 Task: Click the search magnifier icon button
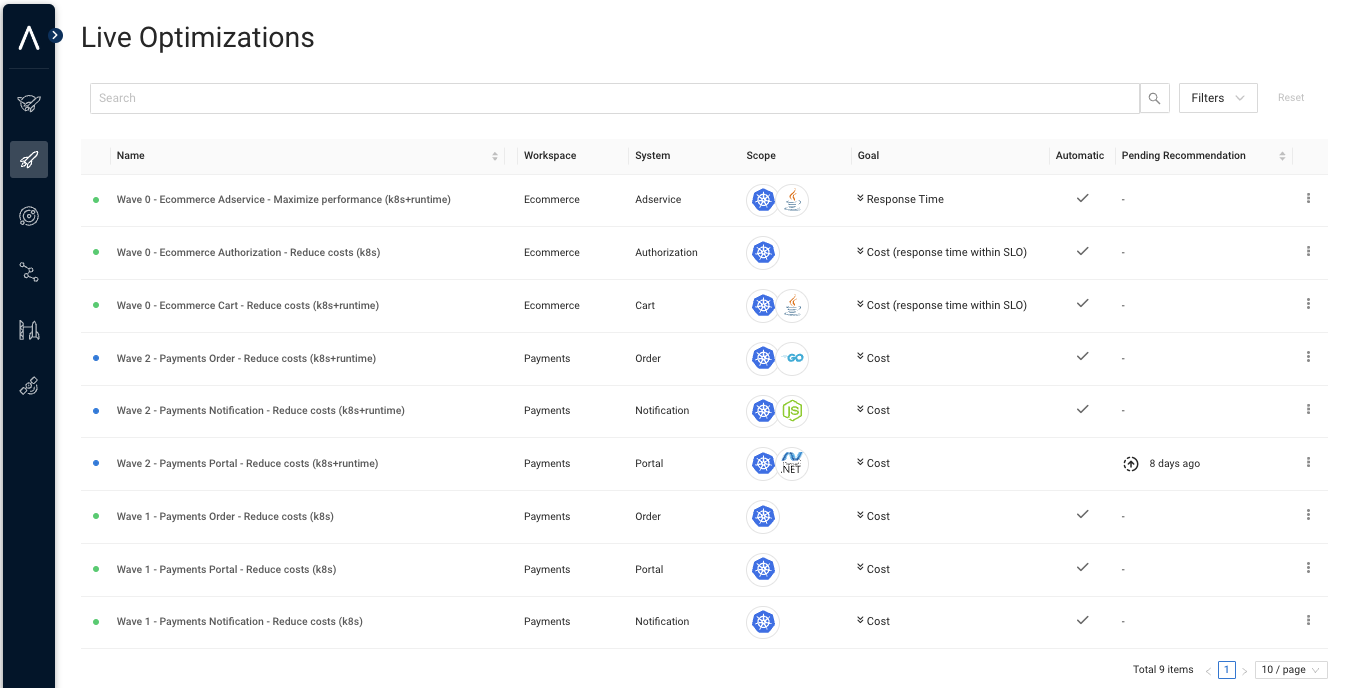(x=1154, y=98)
